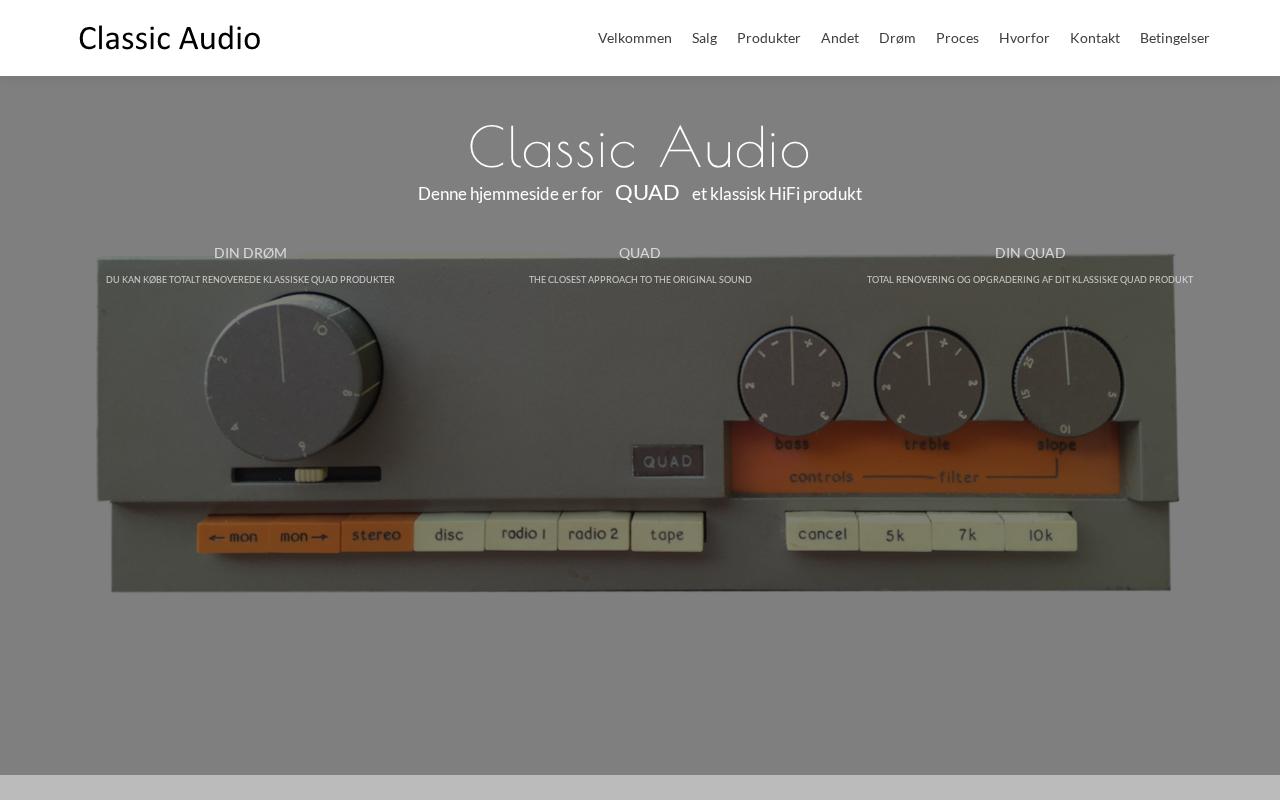Click the Classic Audio site logo
1280x800 pixels.
pos(170,38)
